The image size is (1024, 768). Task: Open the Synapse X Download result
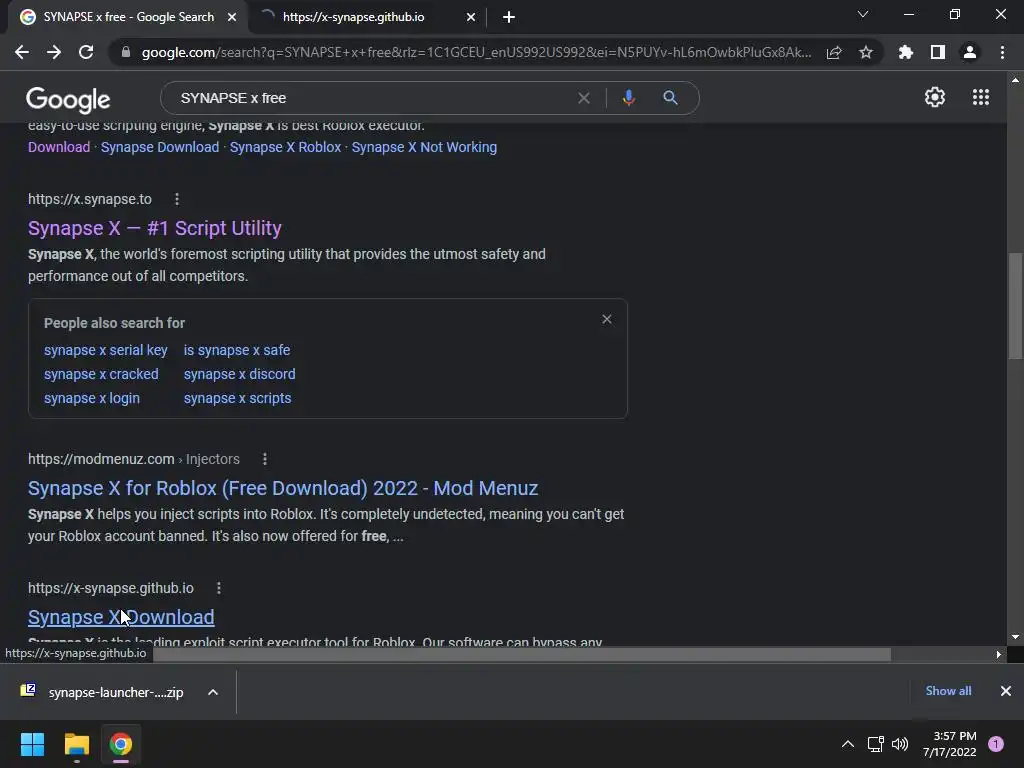pos(121,617)
